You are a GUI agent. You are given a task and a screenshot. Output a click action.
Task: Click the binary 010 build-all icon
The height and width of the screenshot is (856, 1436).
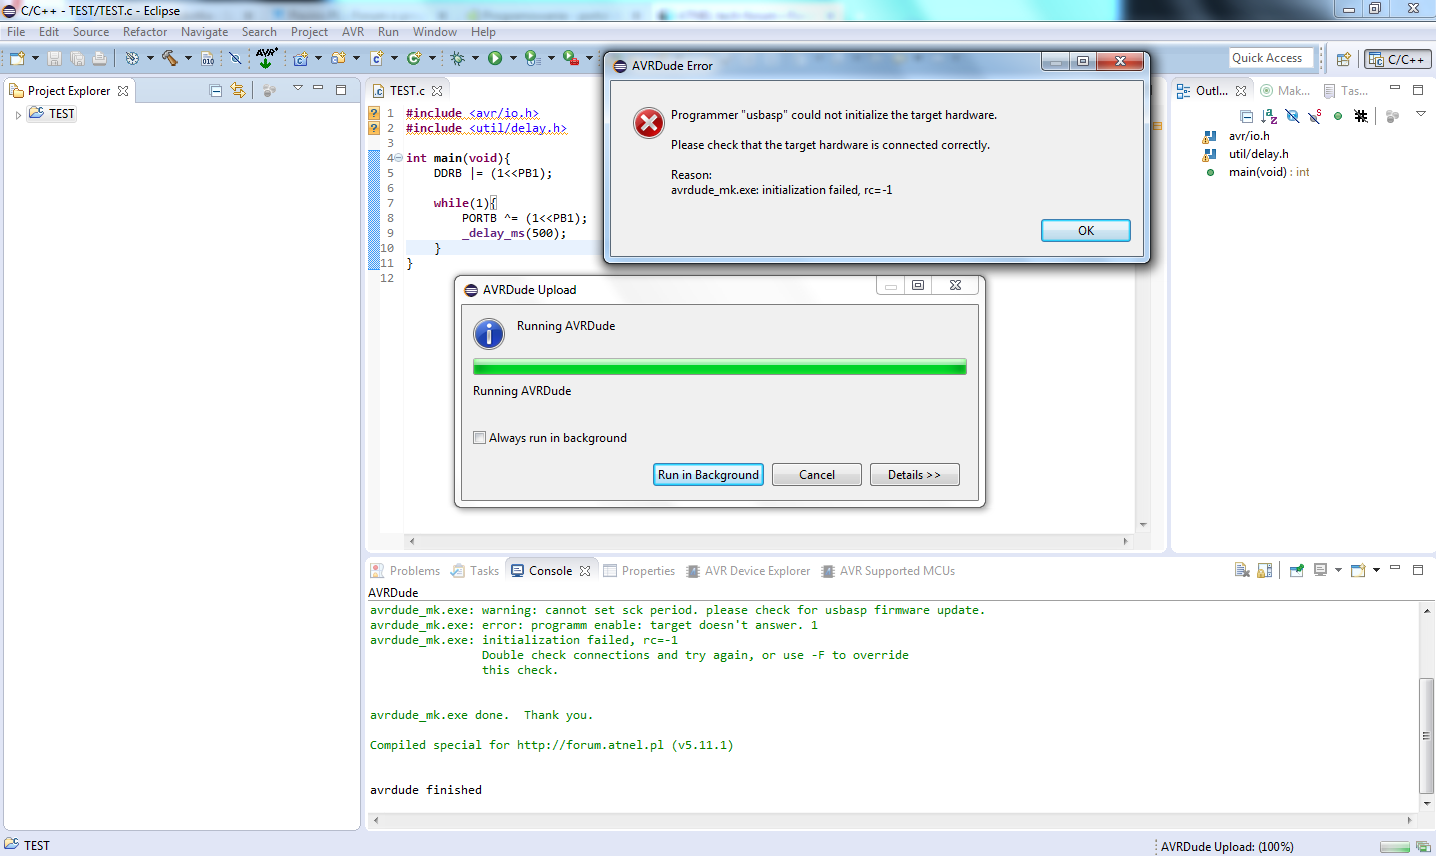208,58
